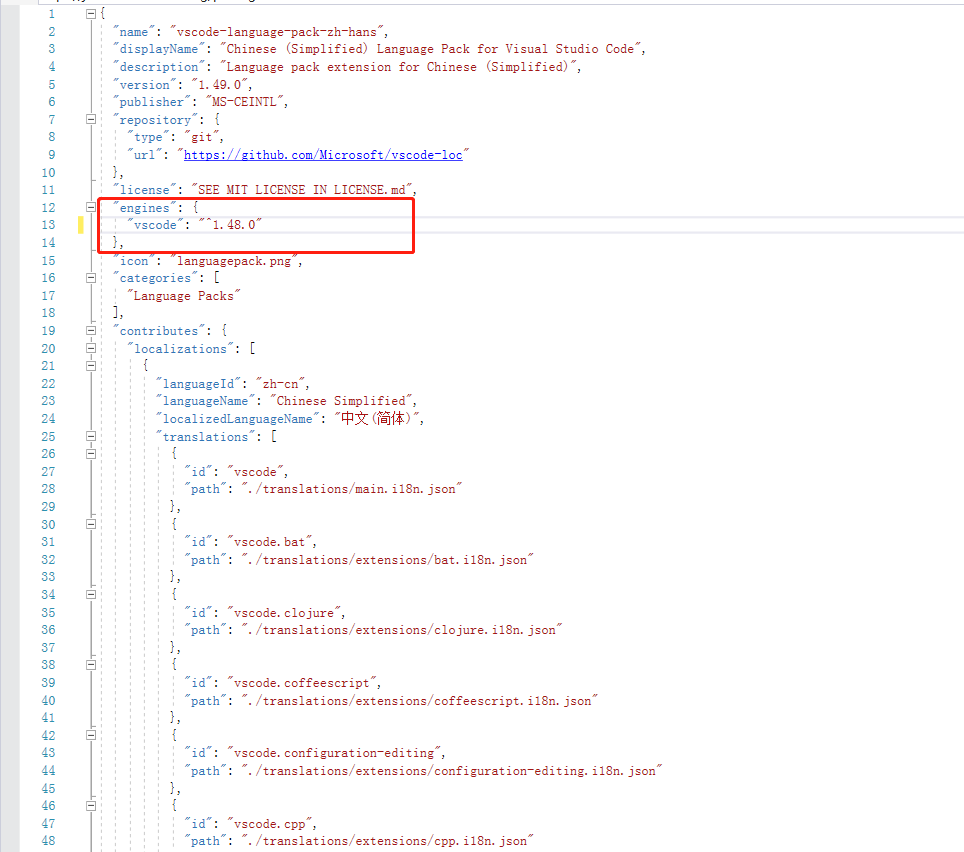964x852 pixels.
Task: Click the "vscode.coffeescript" id value
Action: click(302, 682)
